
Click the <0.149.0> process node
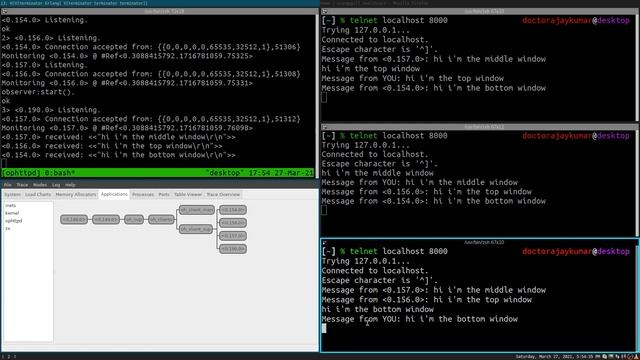coord(106,220)
